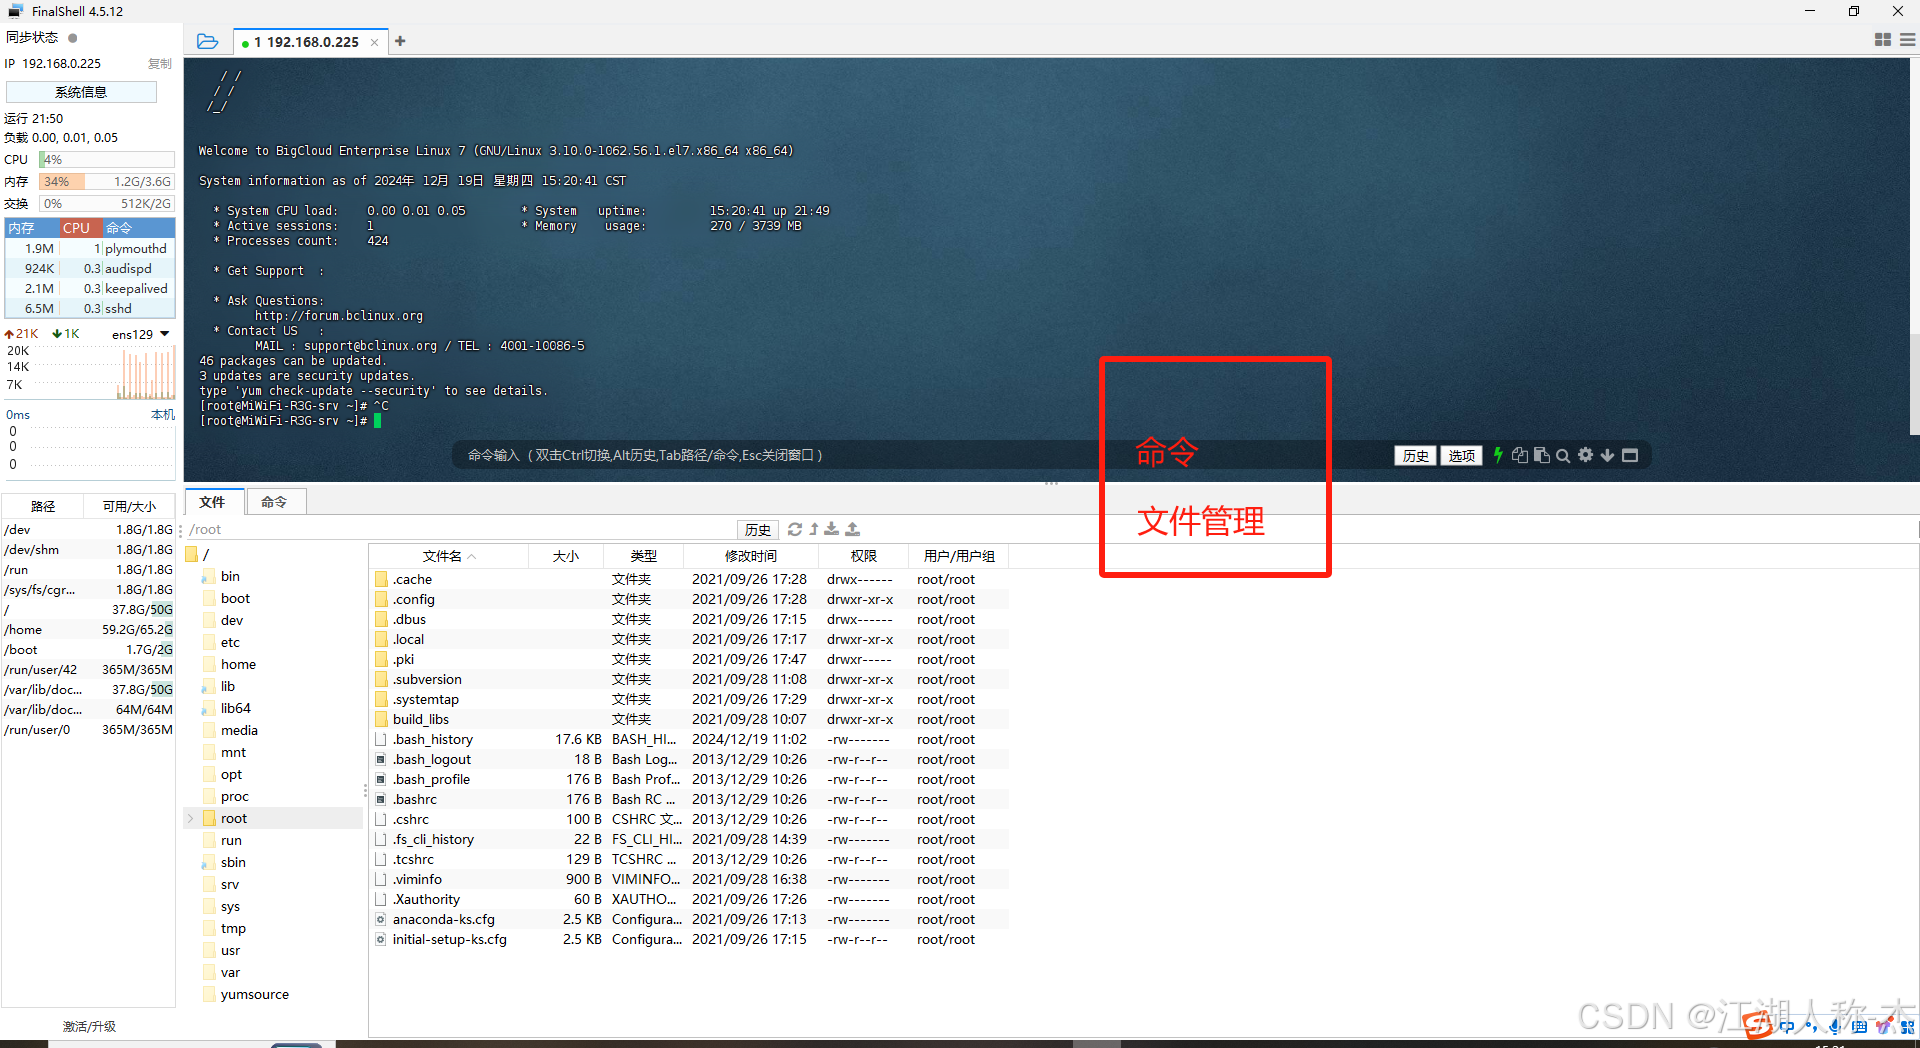Select initial-setup-ks.cfg file
Screen dimensions: 1920x1048
tap(689, 939)
